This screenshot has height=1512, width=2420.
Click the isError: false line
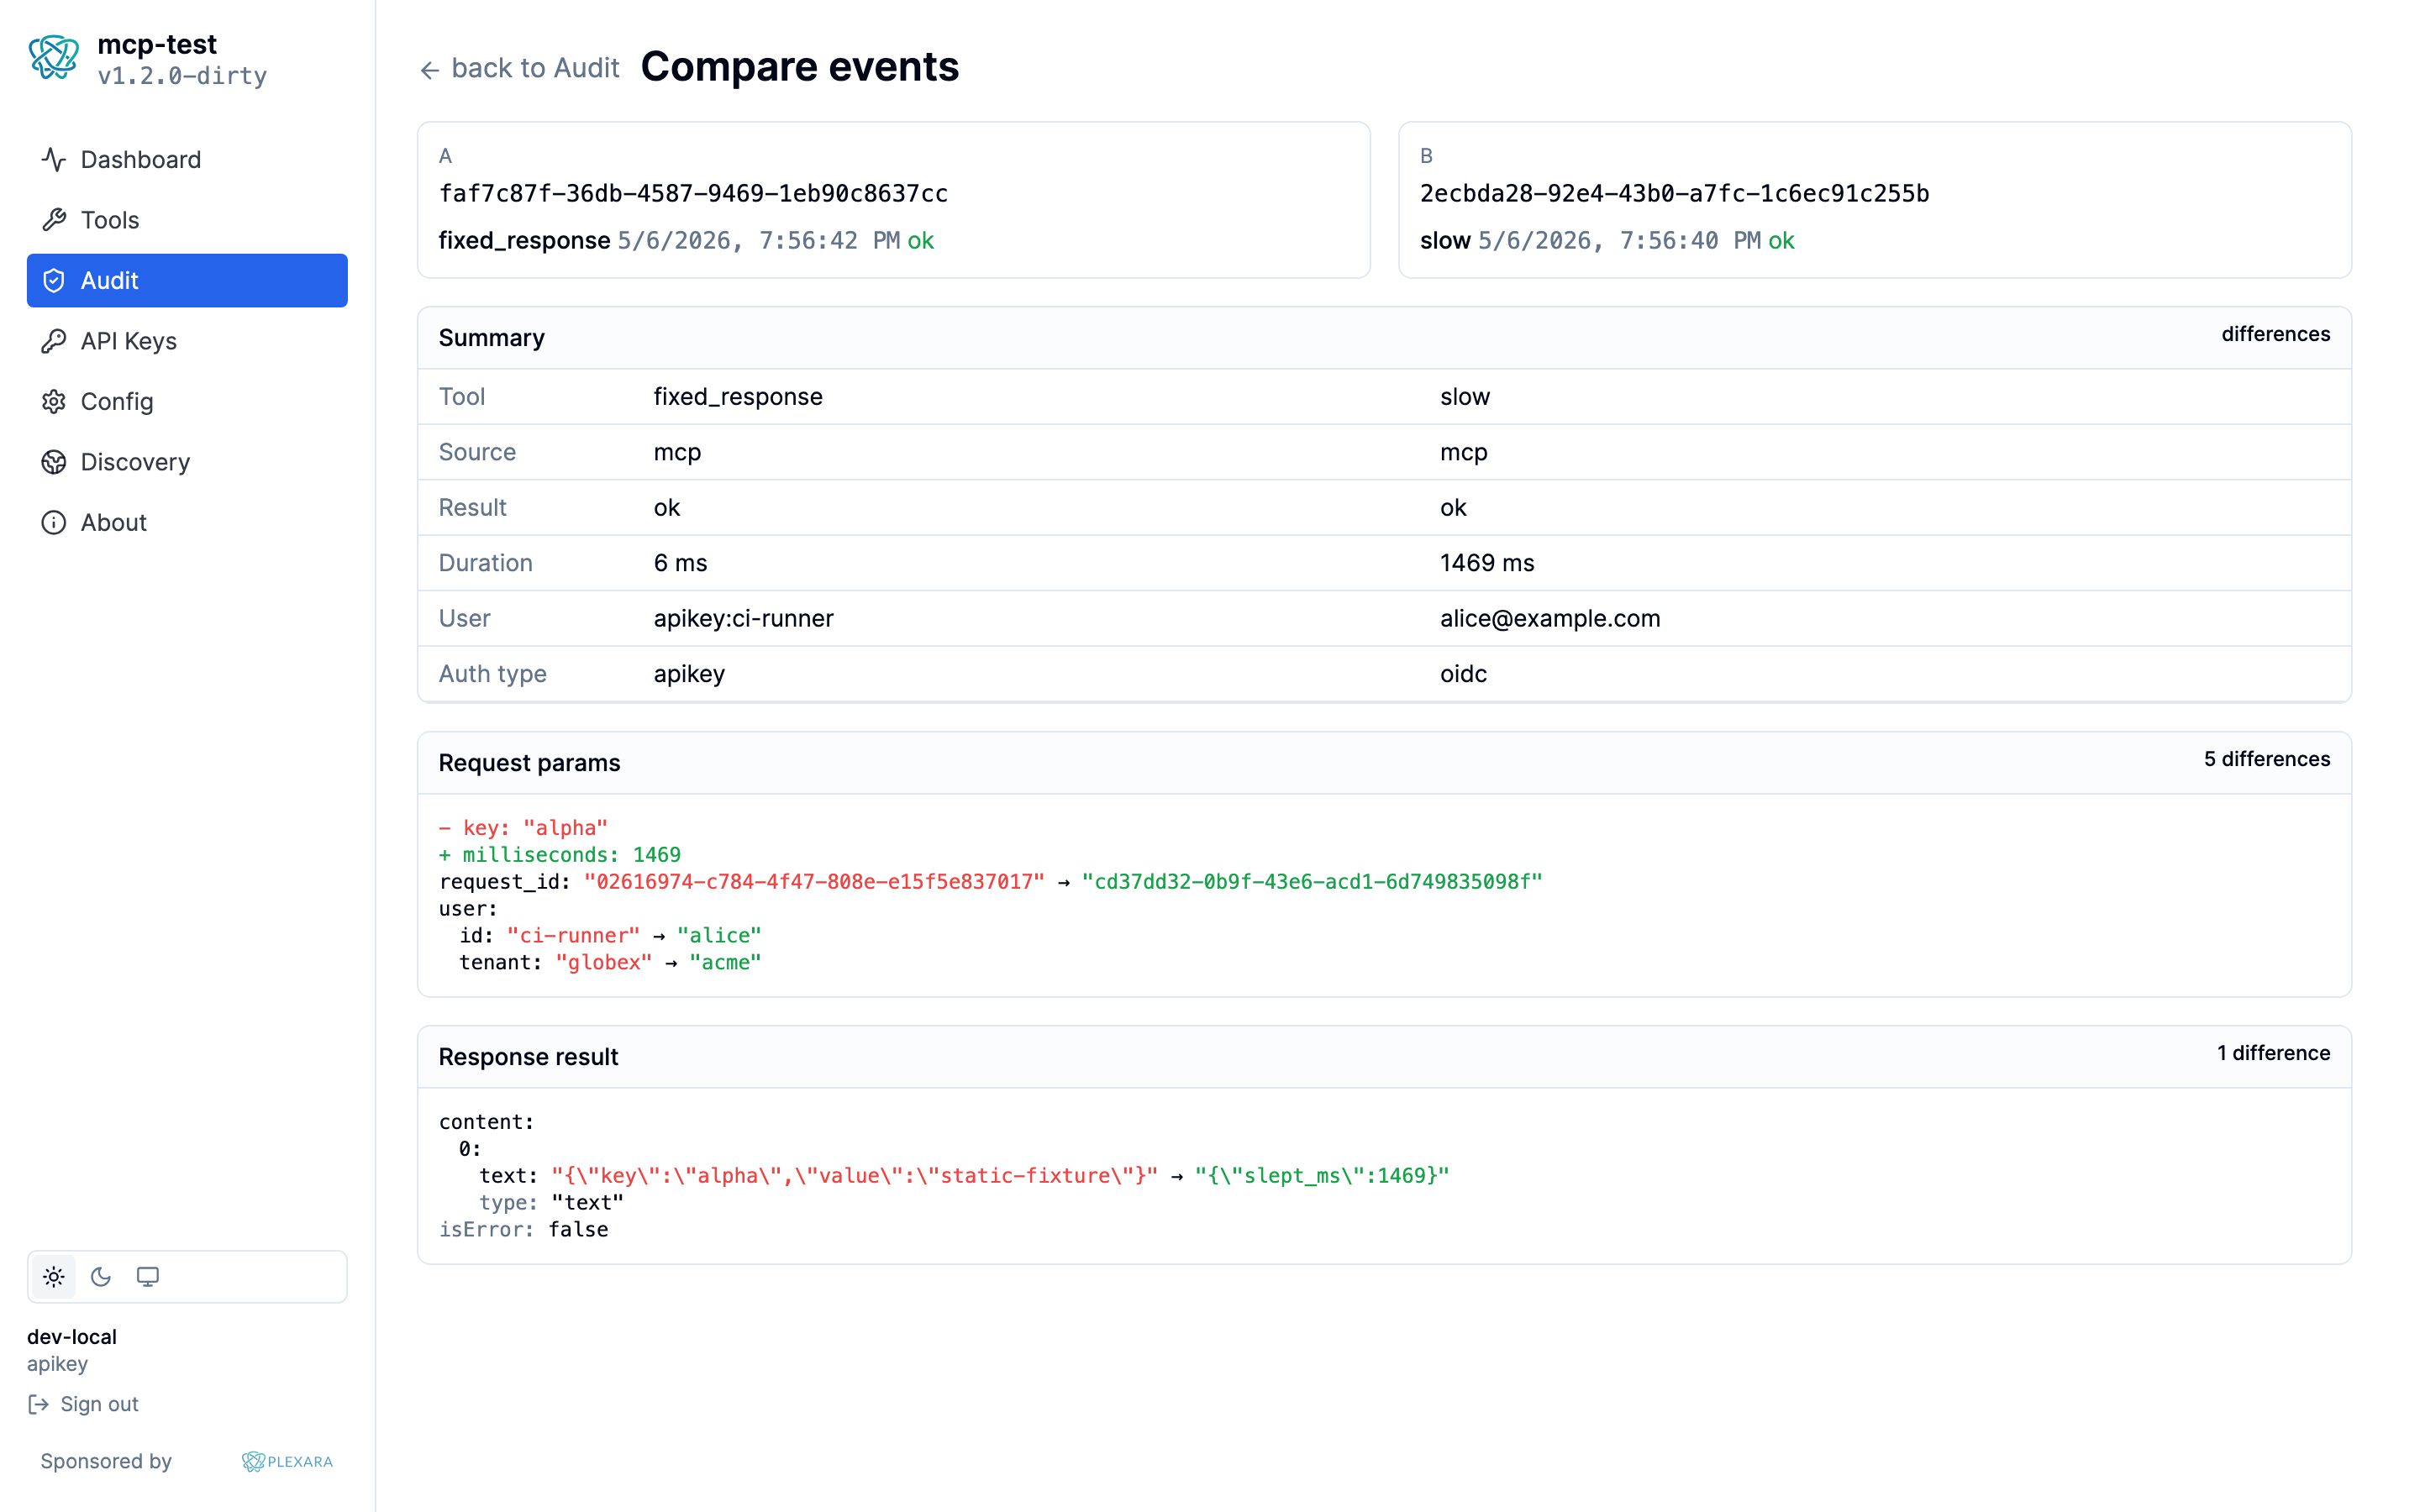pos(523,1230)
